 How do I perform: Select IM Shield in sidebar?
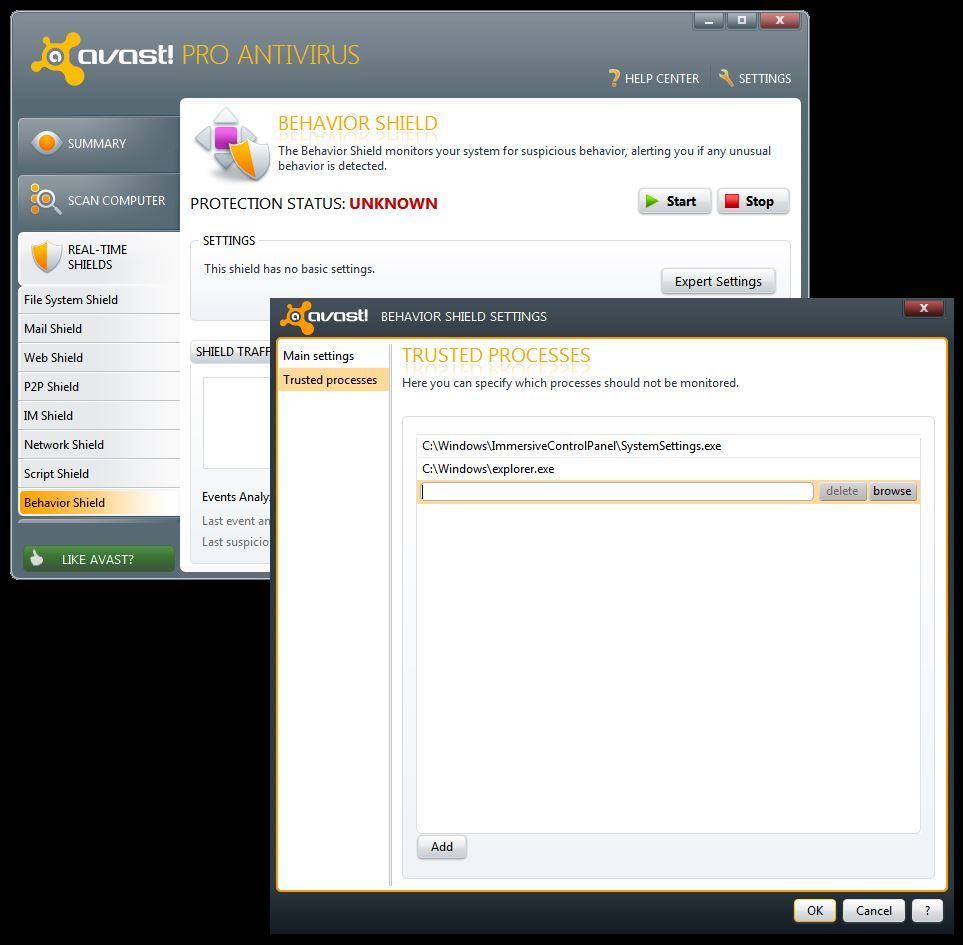click(99, 416)
